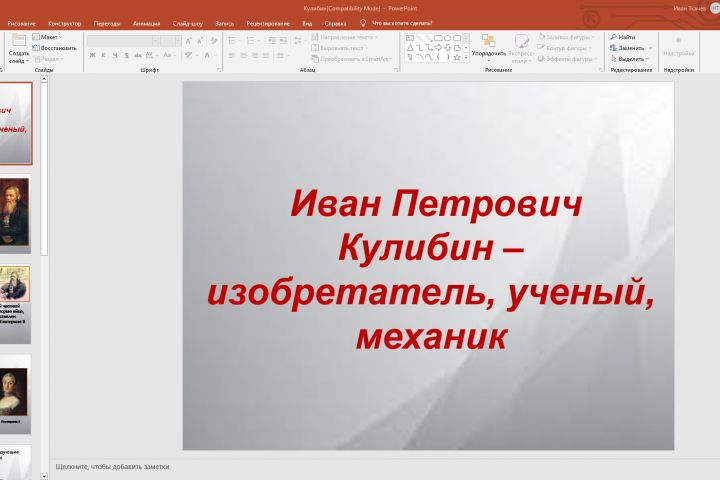
Task: Expand the Выделить select dropdown
Action: [630, 59]
